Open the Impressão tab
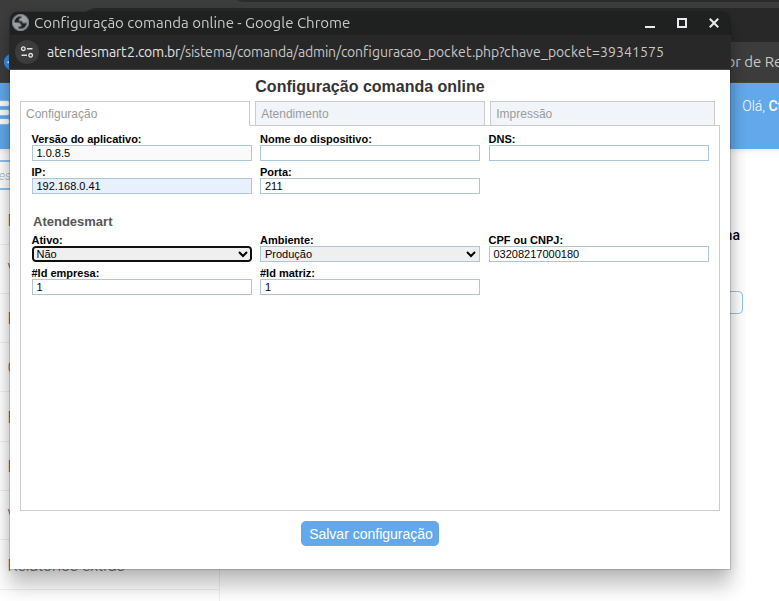Image resolution: width=779 pixels, height=601 pixels. click(602, 114)
